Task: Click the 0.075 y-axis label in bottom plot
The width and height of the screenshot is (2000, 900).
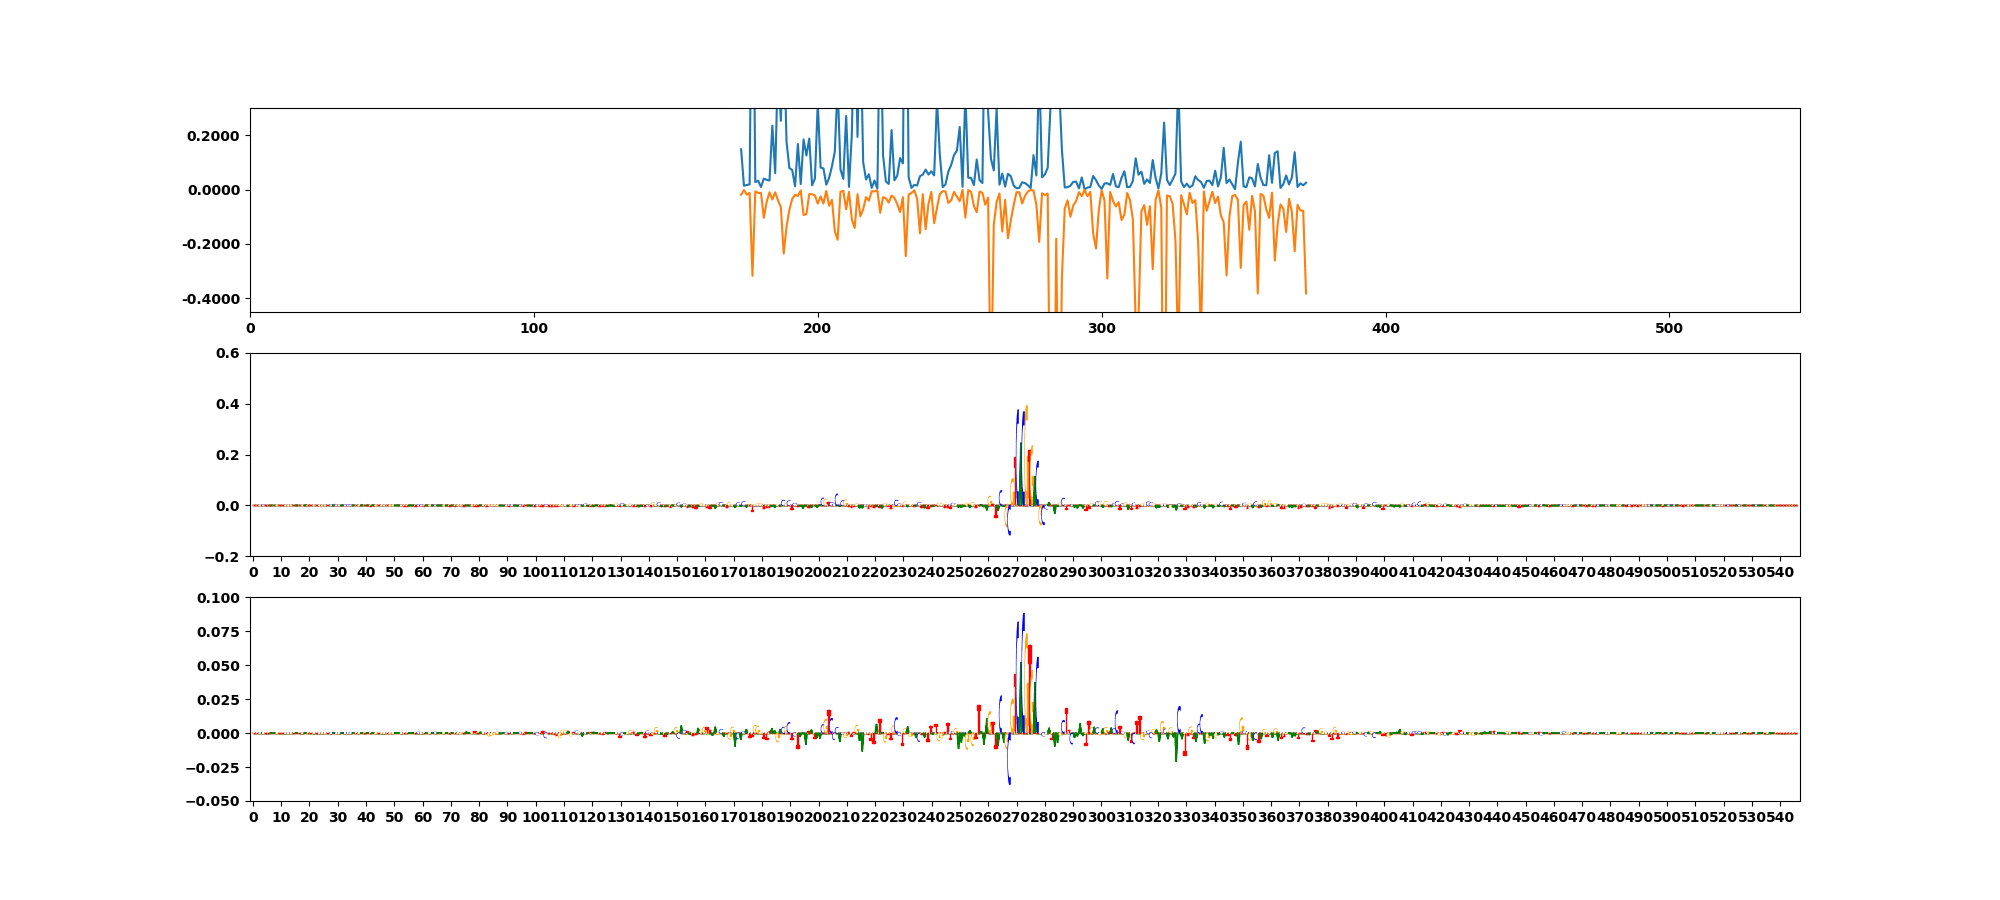Action: coord(217,632)
